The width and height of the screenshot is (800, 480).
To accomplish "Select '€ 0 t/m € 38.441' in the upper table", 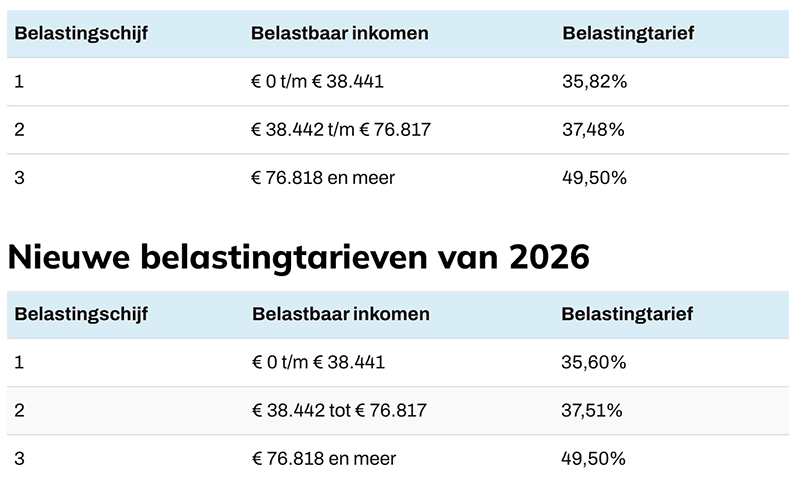I will (x=317, y=82).
